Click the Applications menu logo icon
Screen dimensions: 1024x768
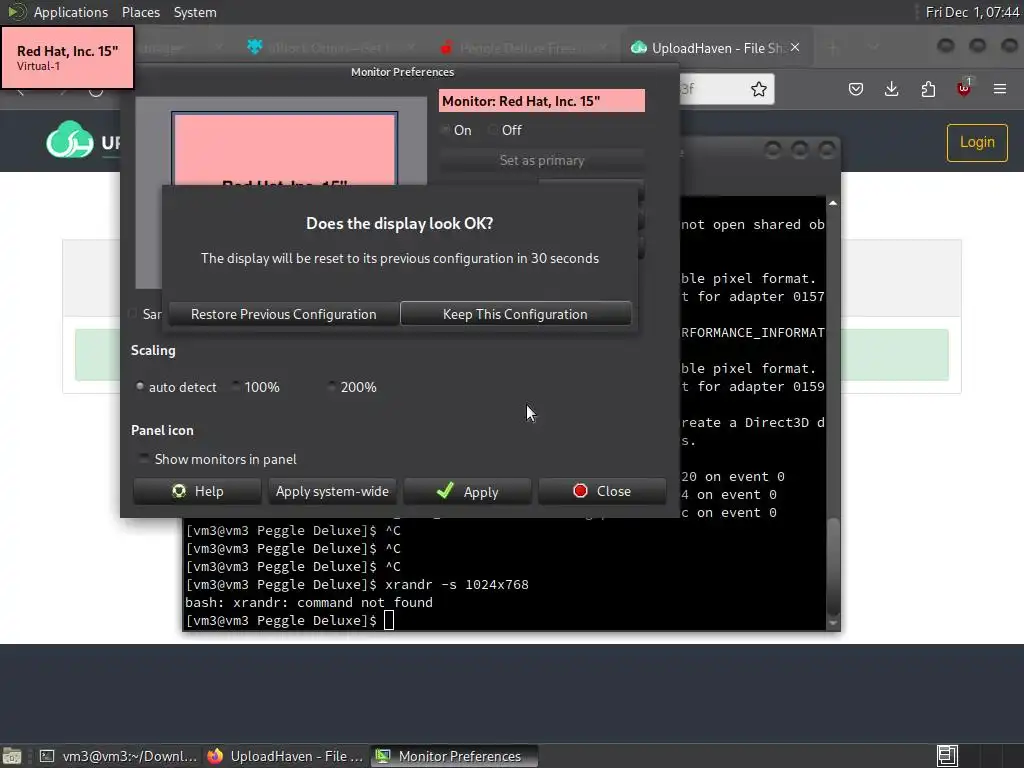(x=16, y=12)
